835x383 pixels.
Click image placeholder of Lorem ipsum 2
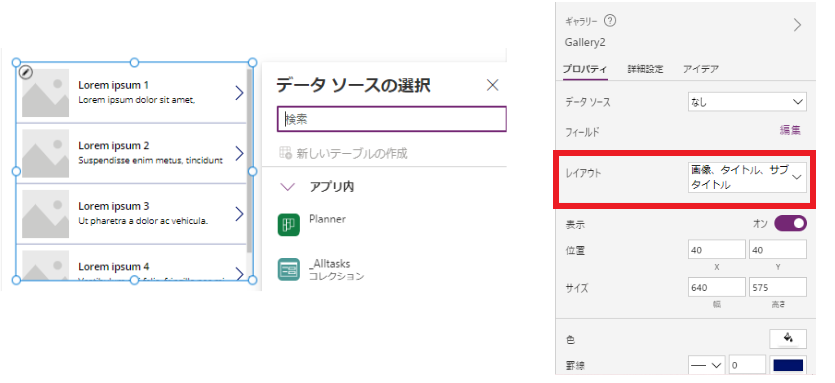pos(45,153)
